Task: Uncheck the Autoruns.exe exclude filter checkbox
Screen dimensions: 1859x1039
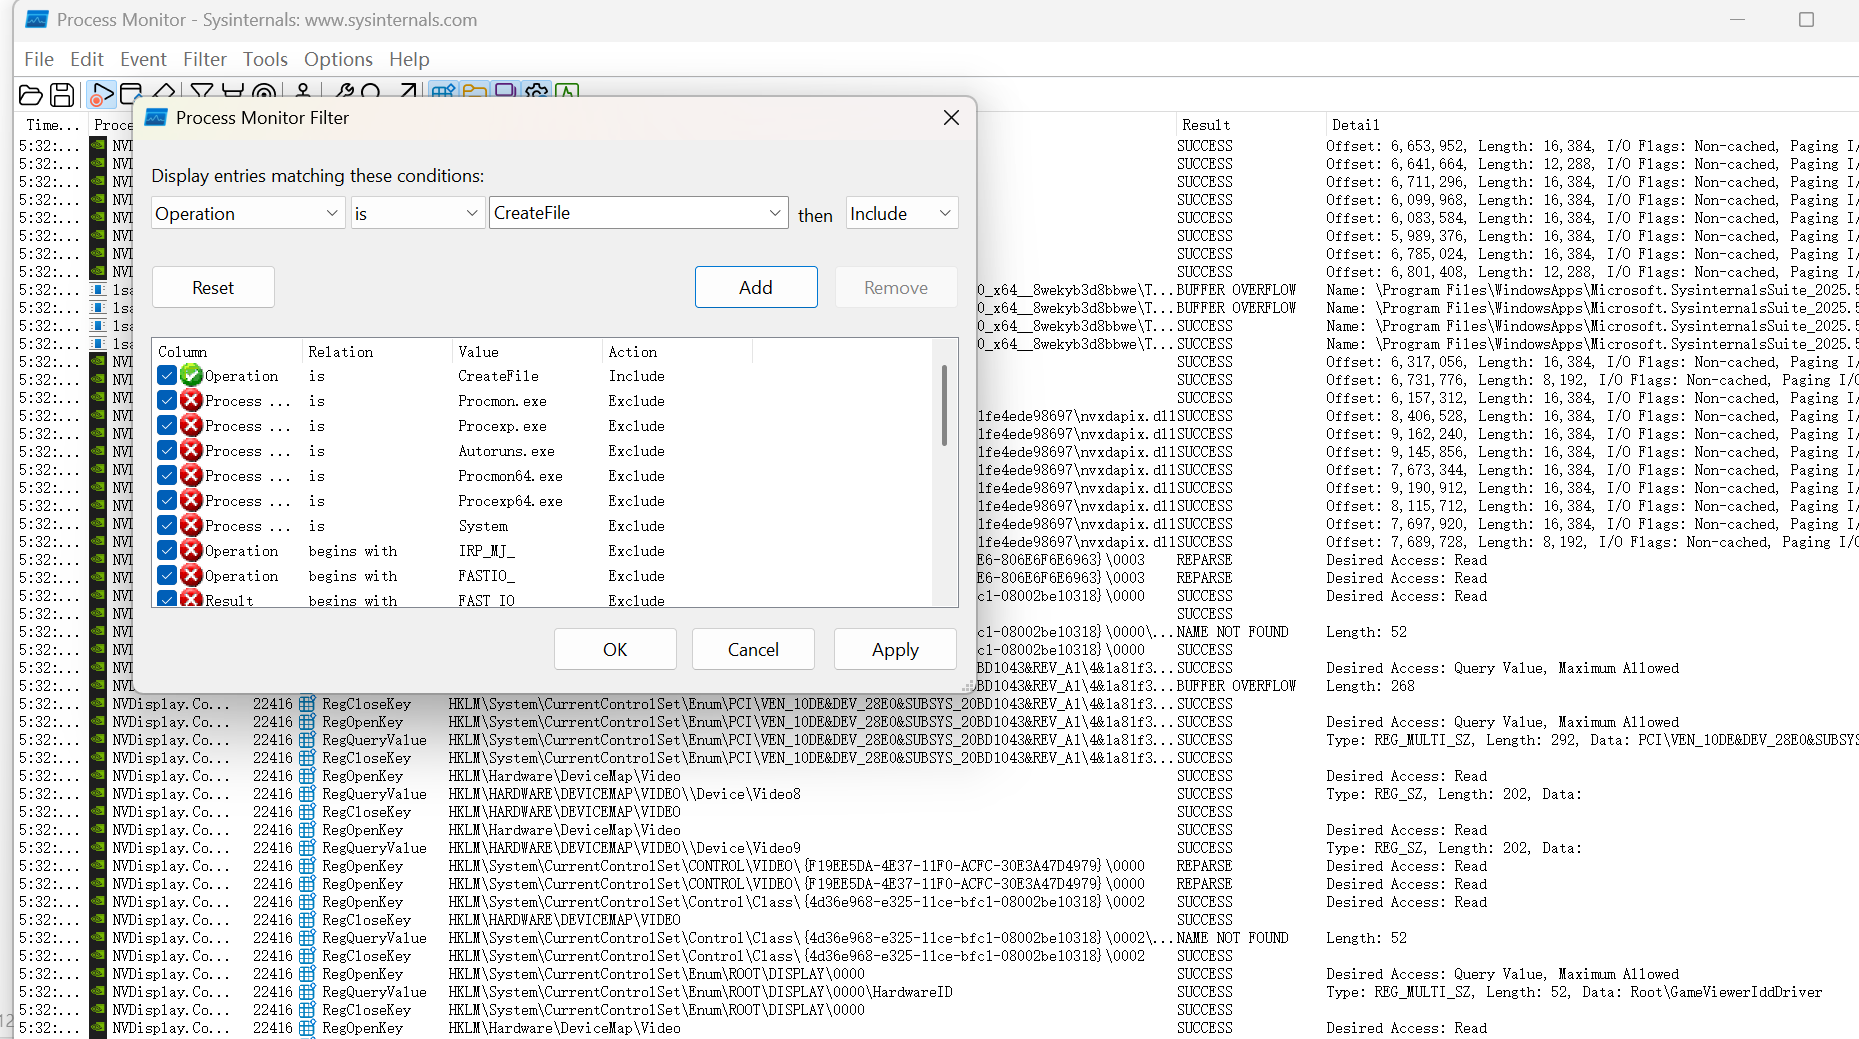Action: [x=167, y=451]
